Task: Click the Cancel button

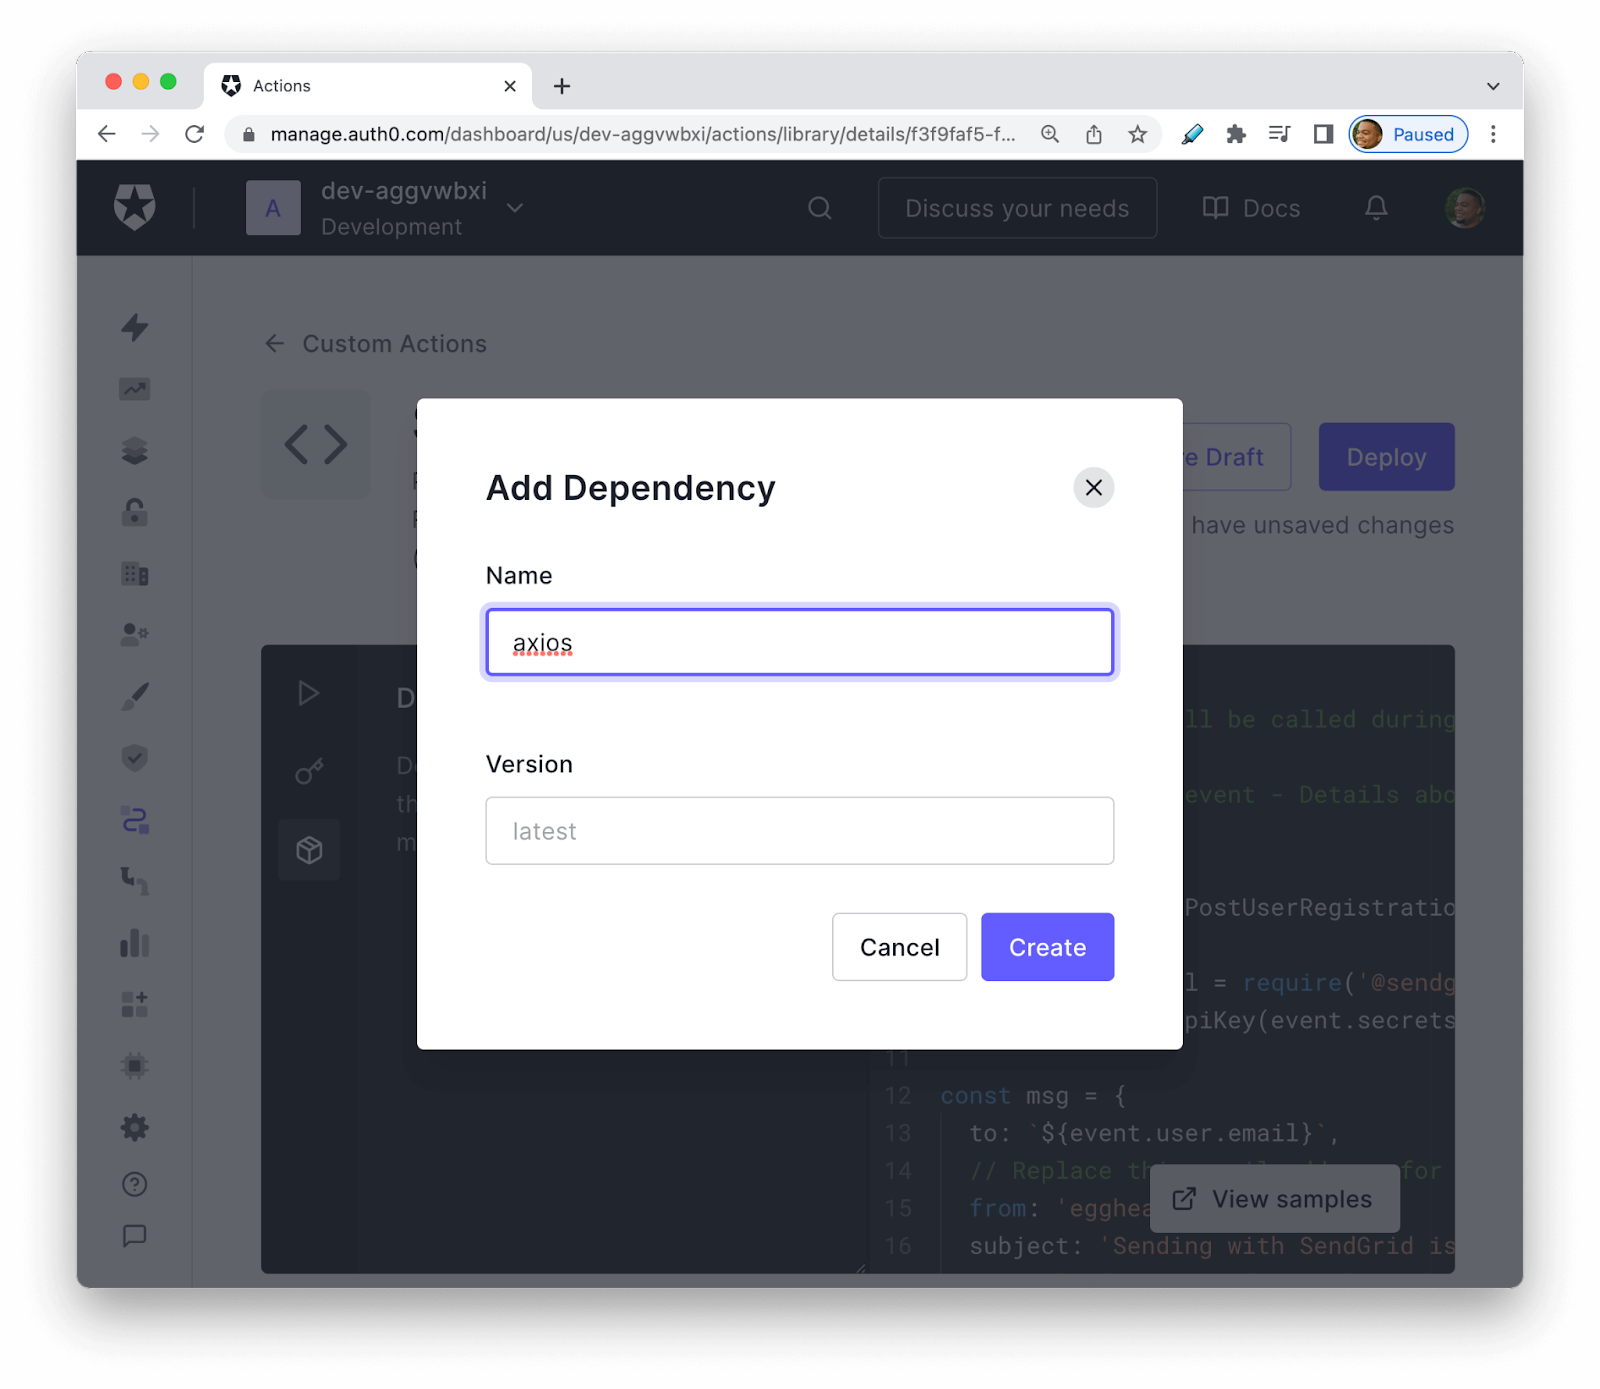Action: pyautogui.click(x=899, y=946)
